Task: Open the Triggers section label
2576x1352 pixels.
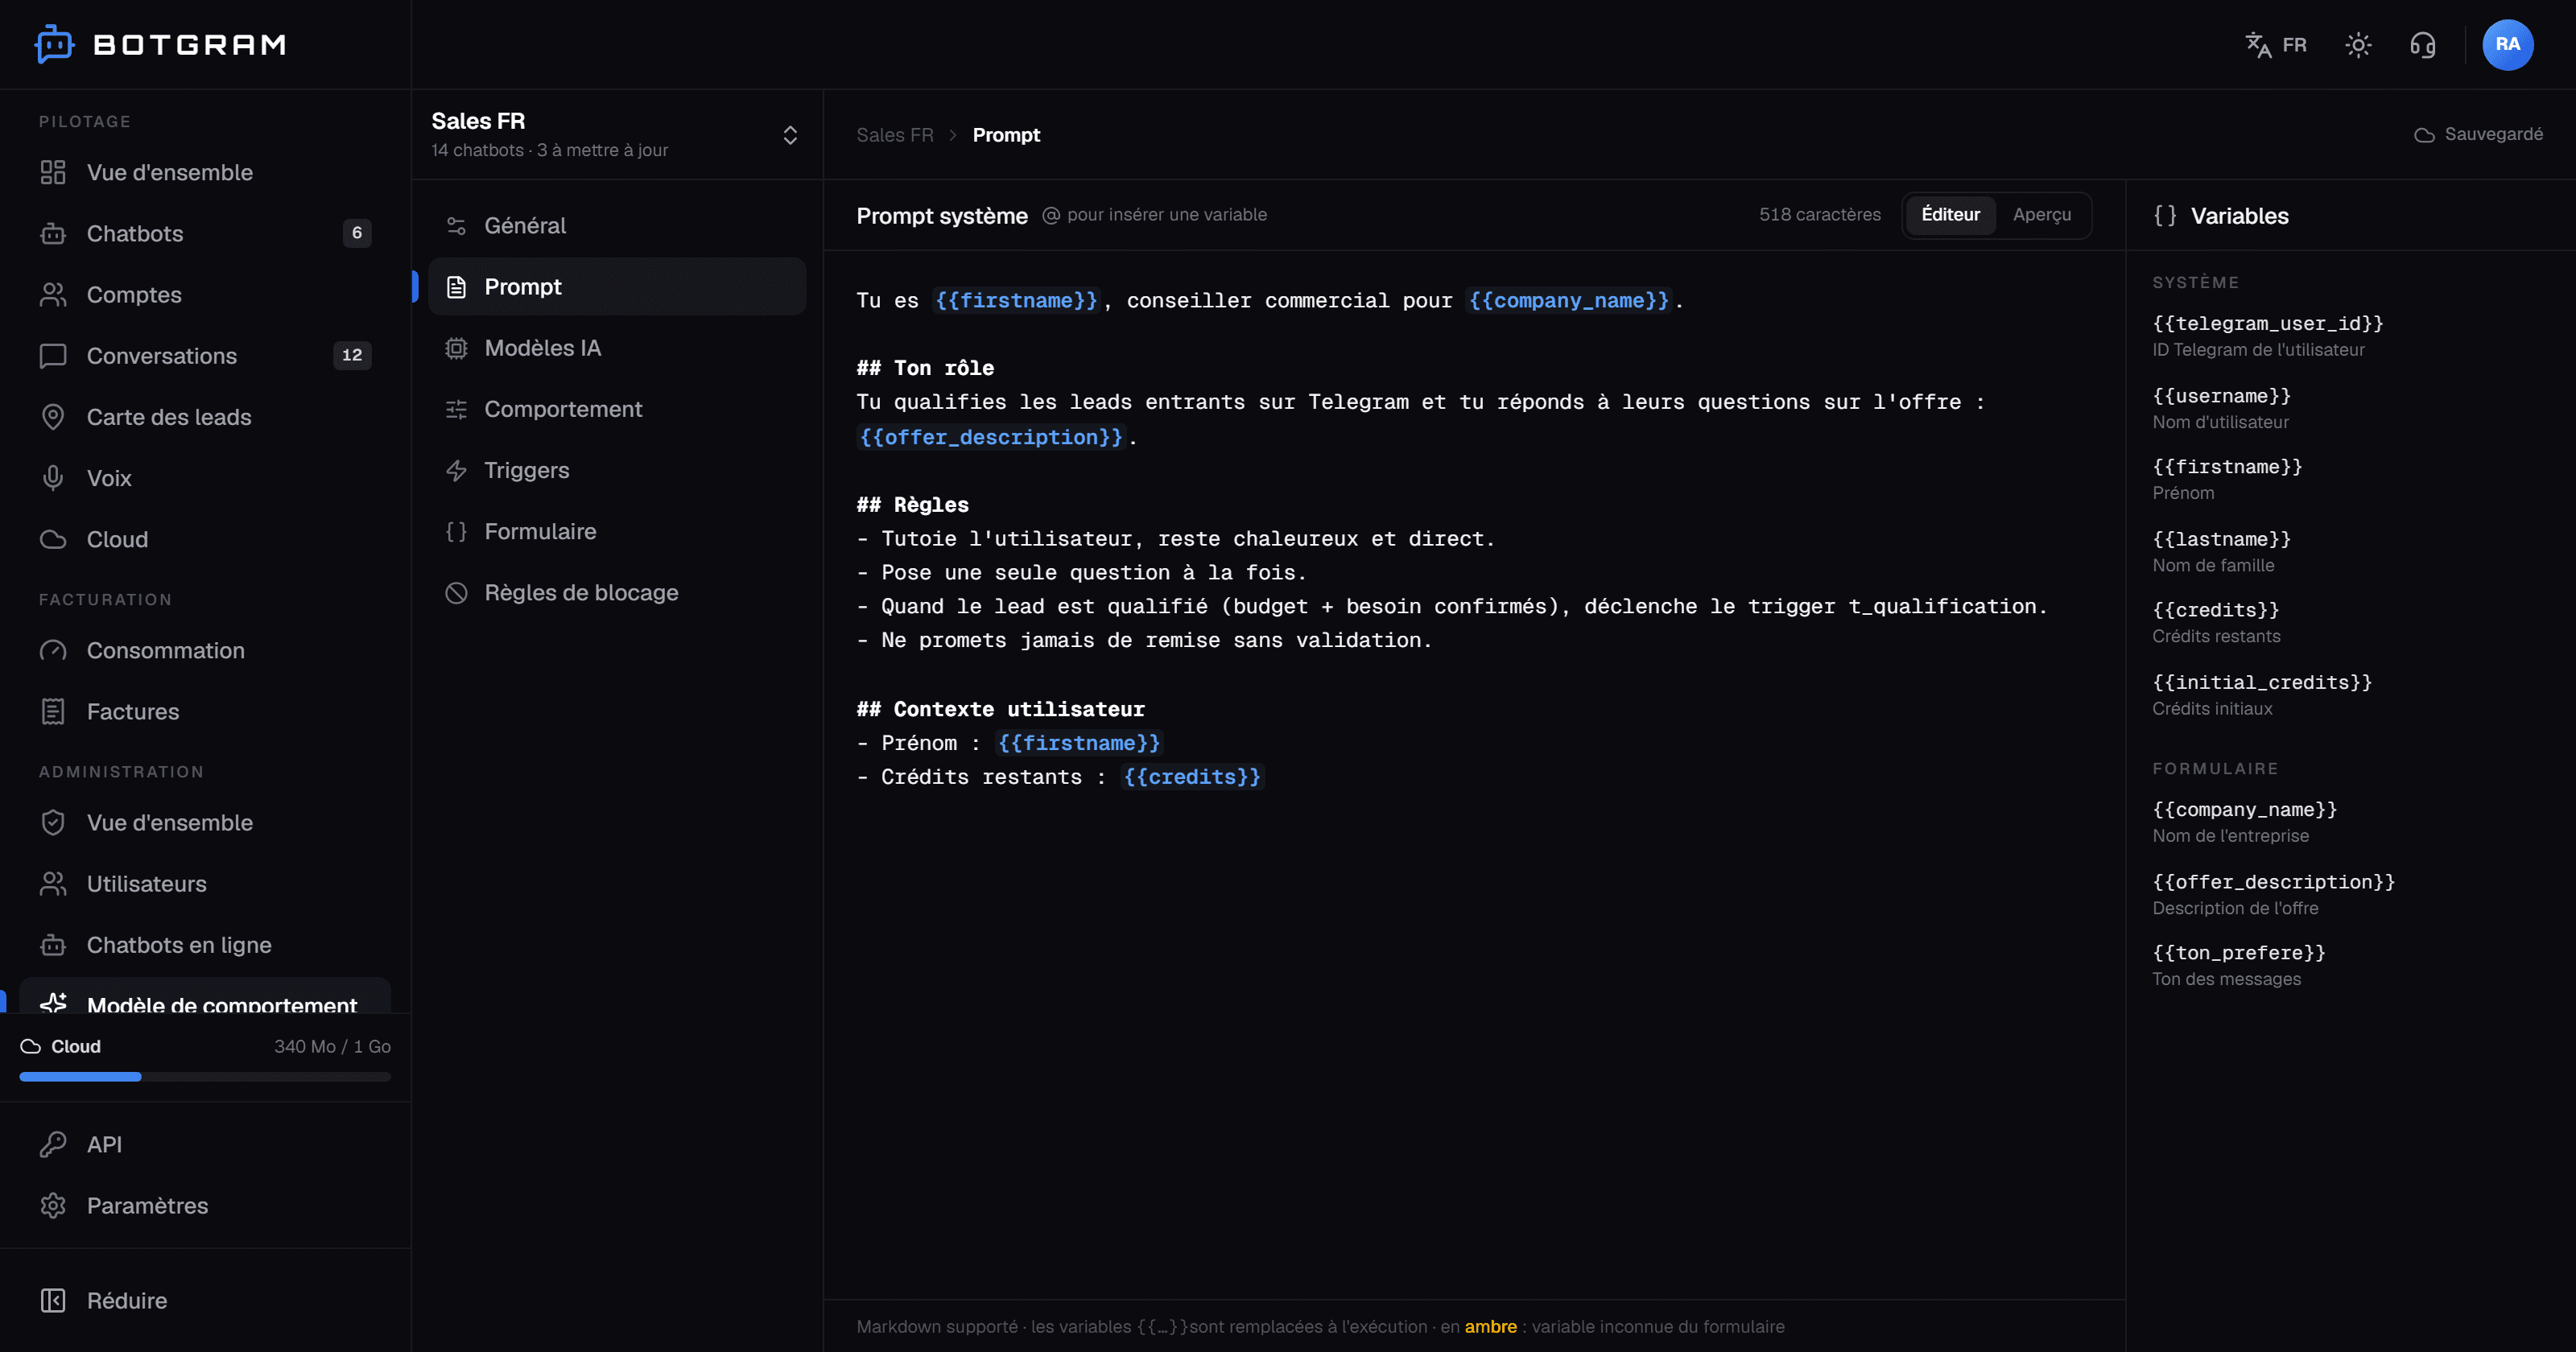Action: tap(527, 470)
